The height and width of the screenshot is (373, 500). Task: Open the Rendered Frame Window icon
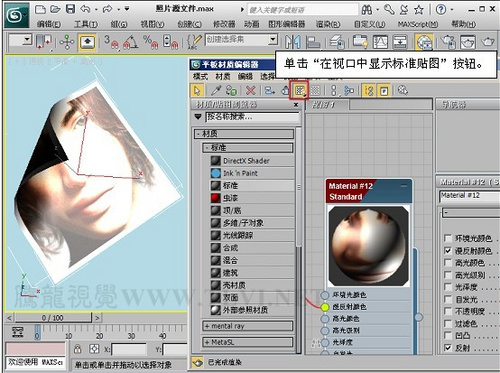pos(467,42)
